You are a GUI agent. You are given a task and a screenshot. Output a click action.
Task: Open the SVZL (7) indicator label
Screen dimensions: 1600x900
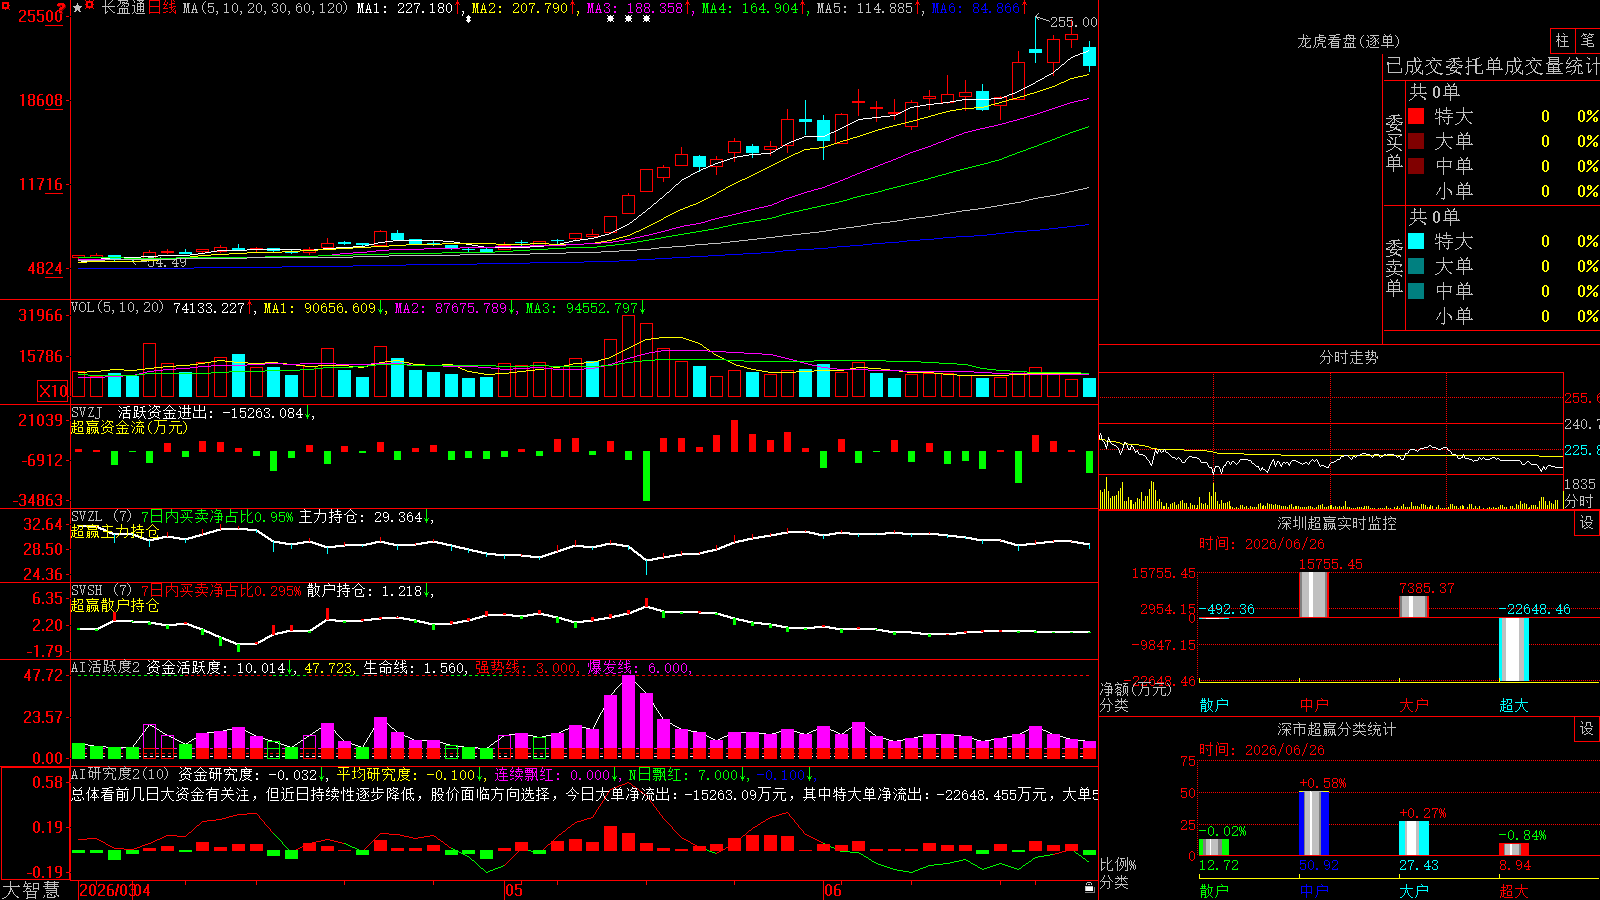pos(101,517)
